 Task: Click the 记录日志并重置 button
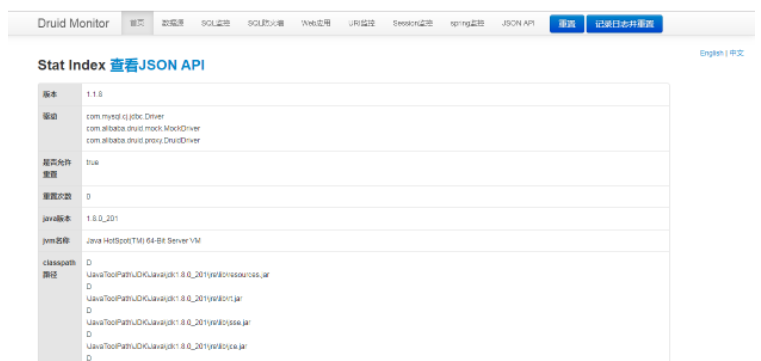[x=624, y=24]
